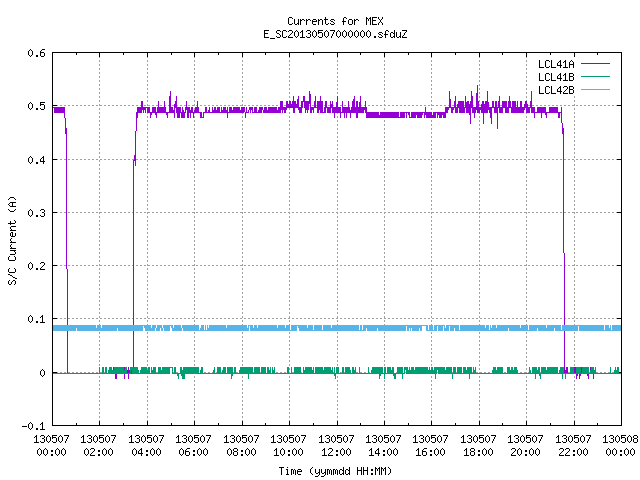This screenshot has height=480, width=640.
Task: Click the LCL41A legend label
Action: coord(556,64)
